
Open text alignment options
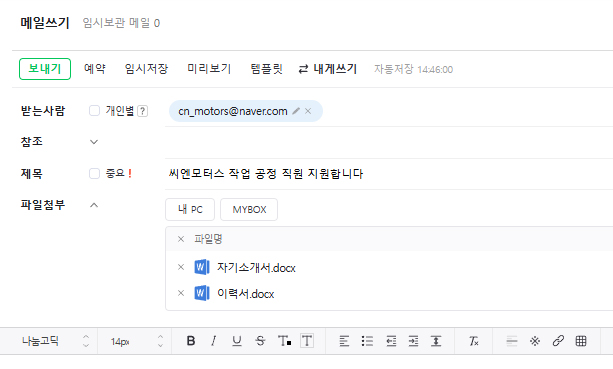344,341
